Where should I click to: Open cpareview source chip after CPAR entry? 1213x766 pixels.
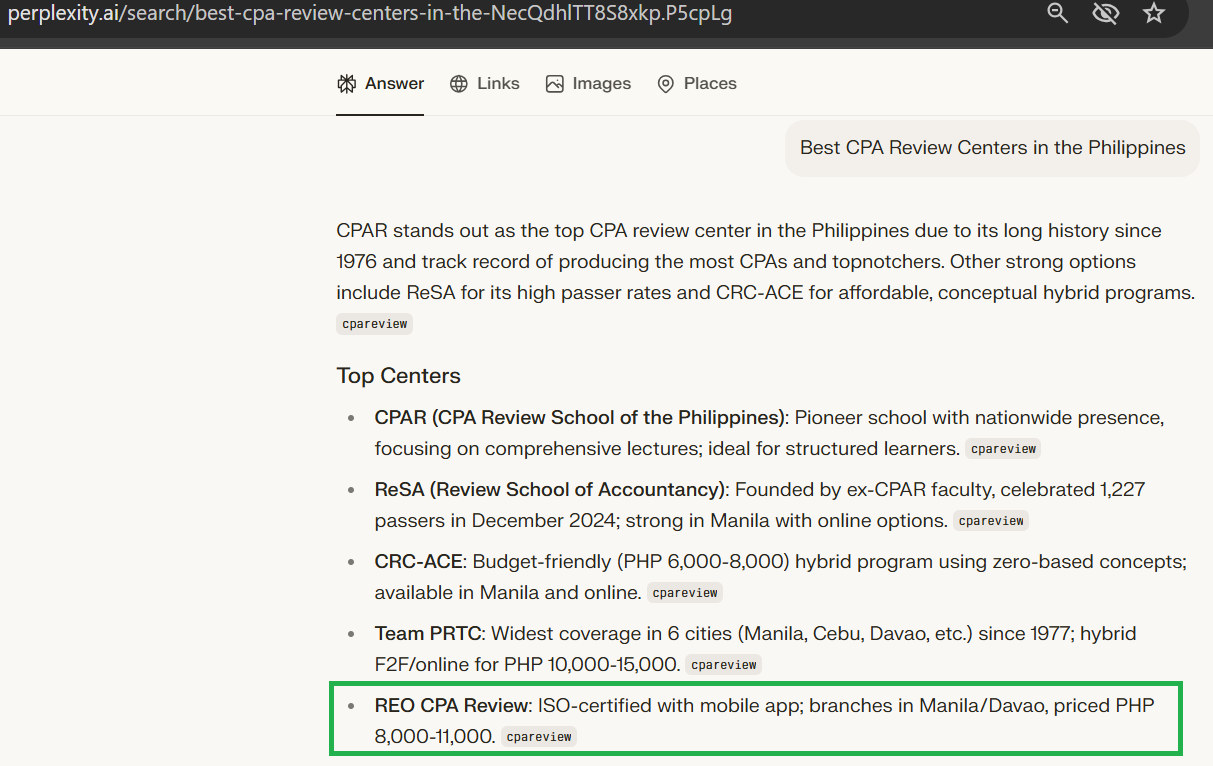pyautogui.click(x=1003, y=449)
